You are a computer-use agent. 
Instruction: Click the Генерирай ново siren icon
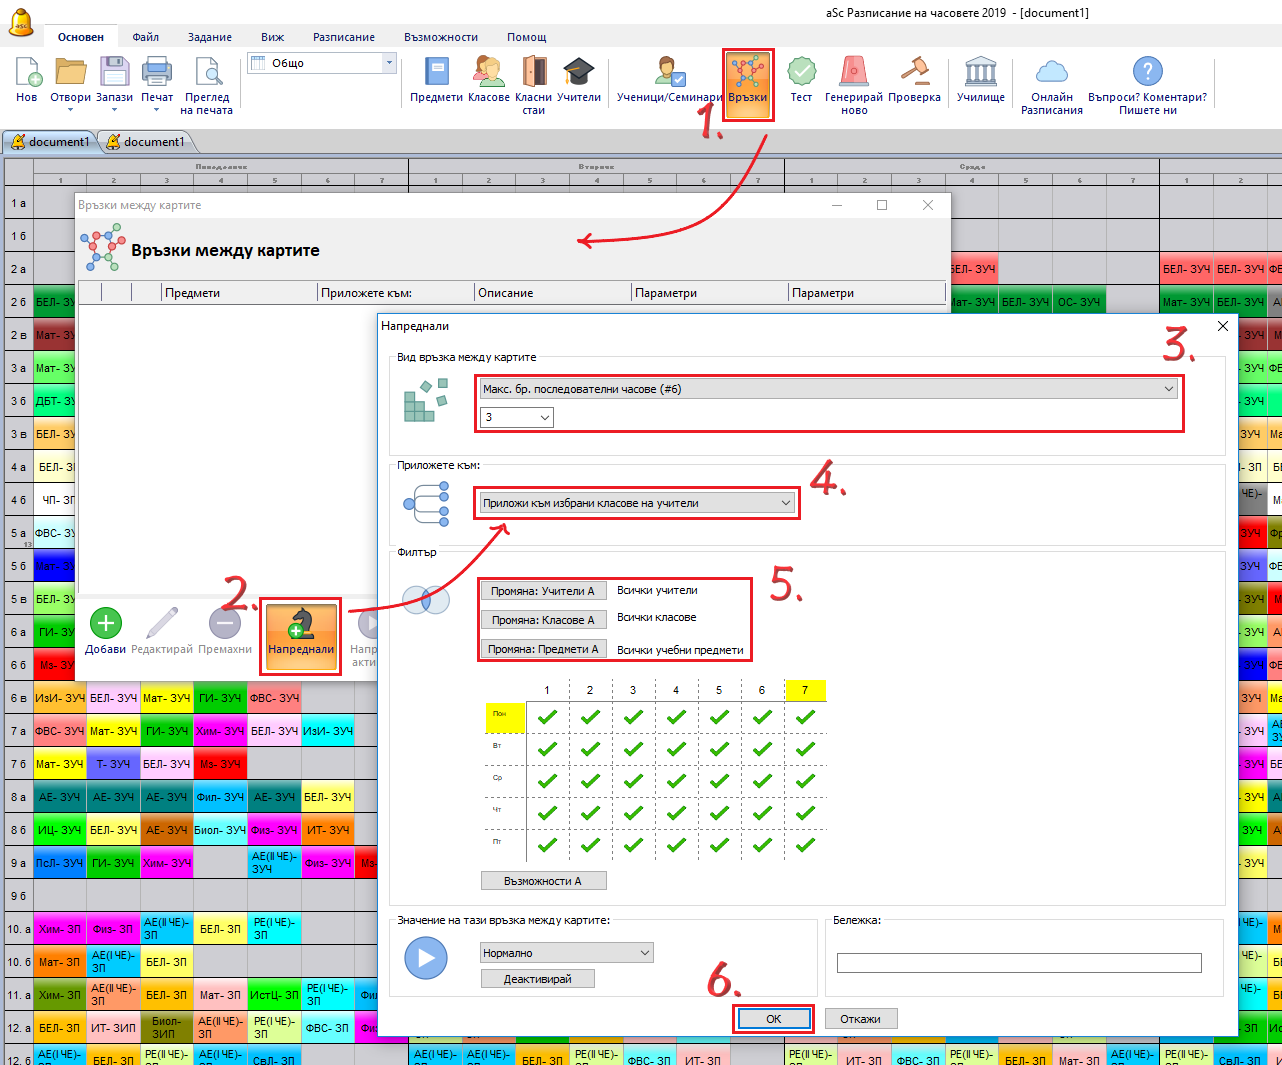(x=853, y=73)
